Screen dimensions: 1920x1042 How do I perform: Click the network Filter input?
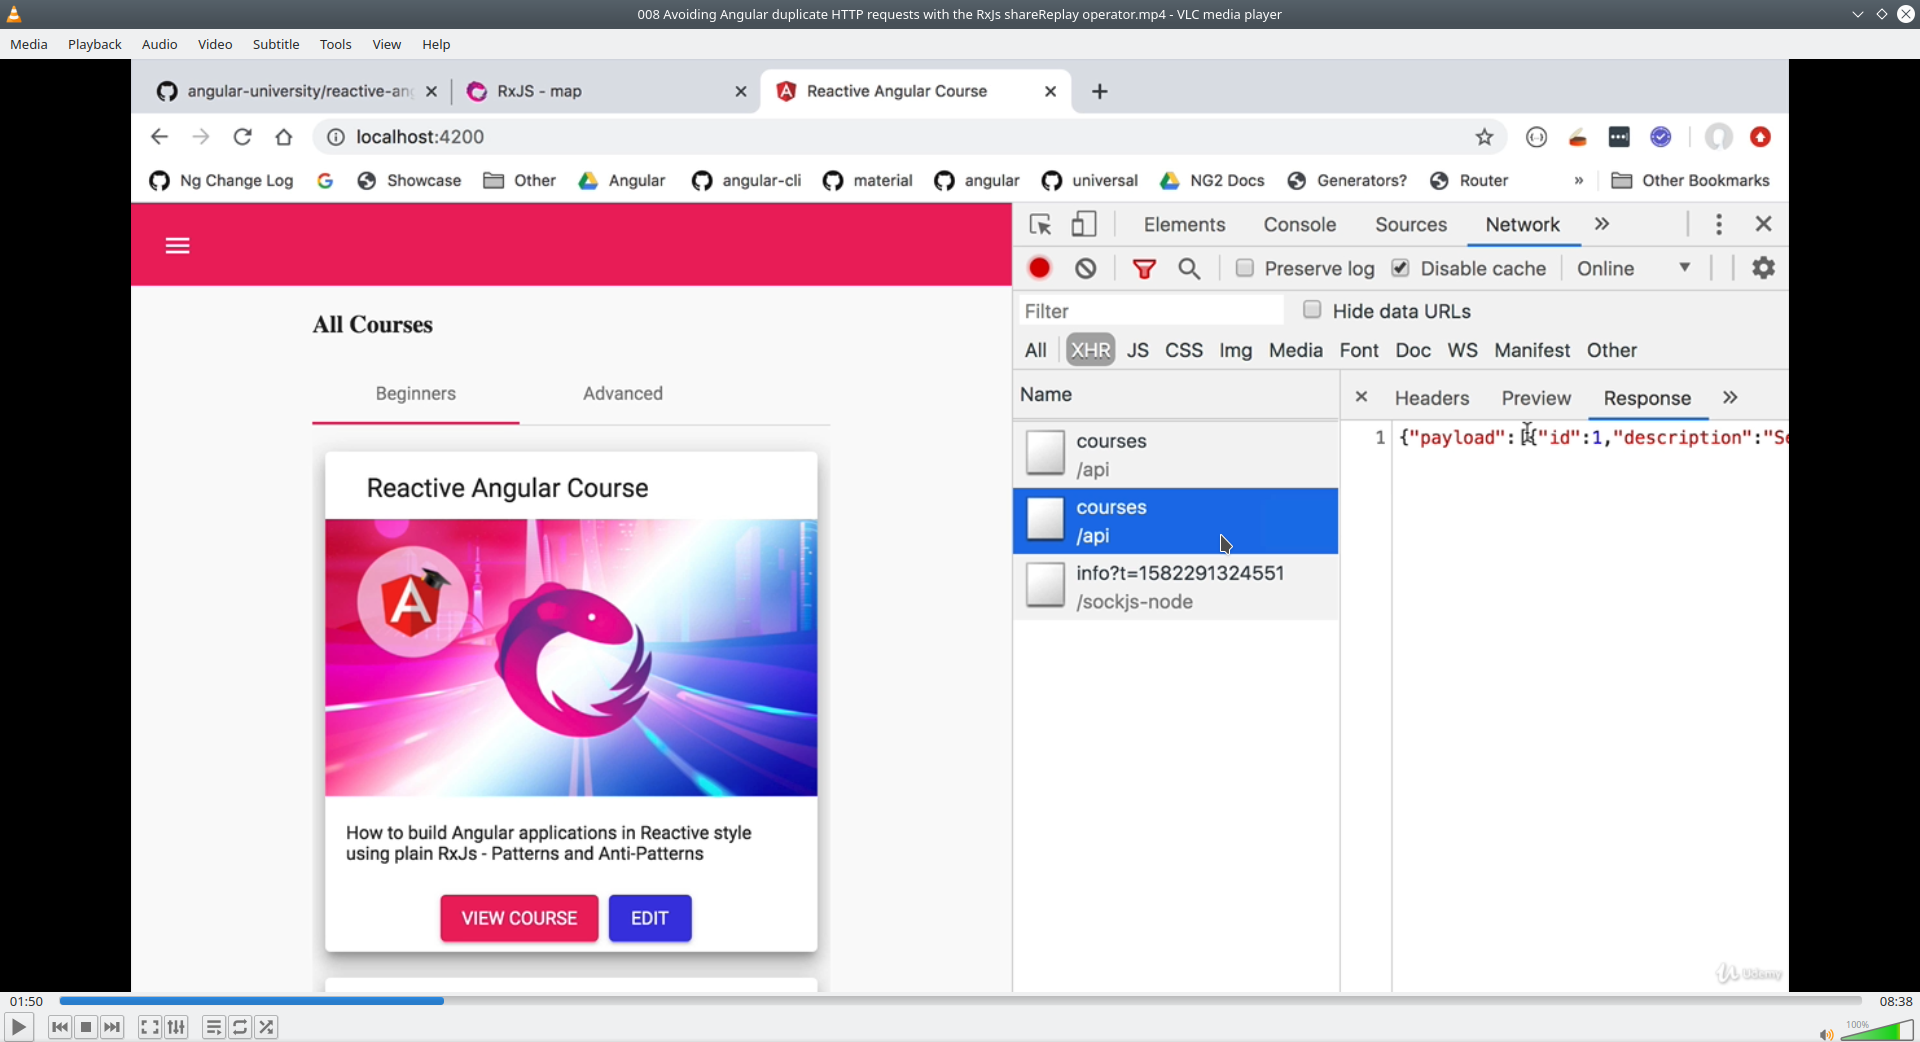click(x=1151, y=311)
